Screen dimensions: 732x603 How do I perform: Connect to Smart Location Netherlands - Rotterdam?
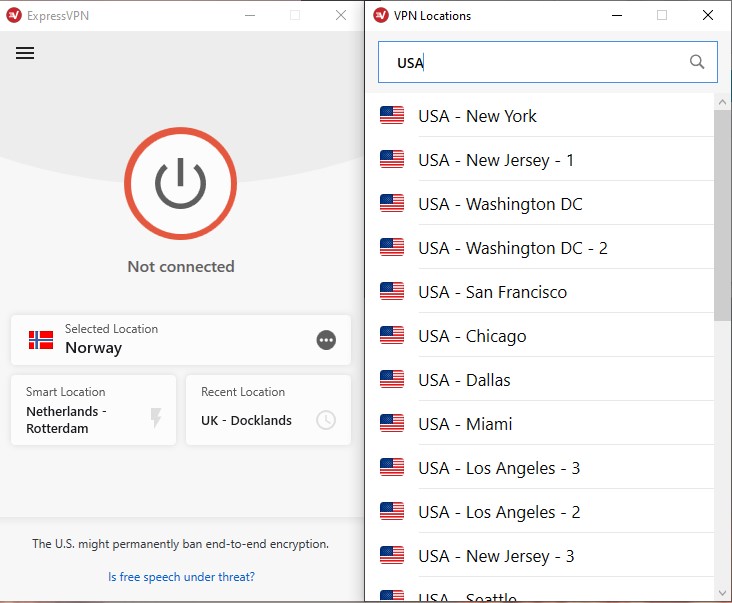93,410
